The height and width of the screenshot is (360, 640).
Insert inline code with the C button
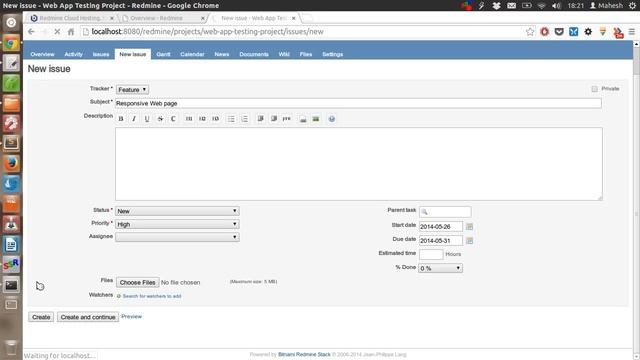point(173,119)
